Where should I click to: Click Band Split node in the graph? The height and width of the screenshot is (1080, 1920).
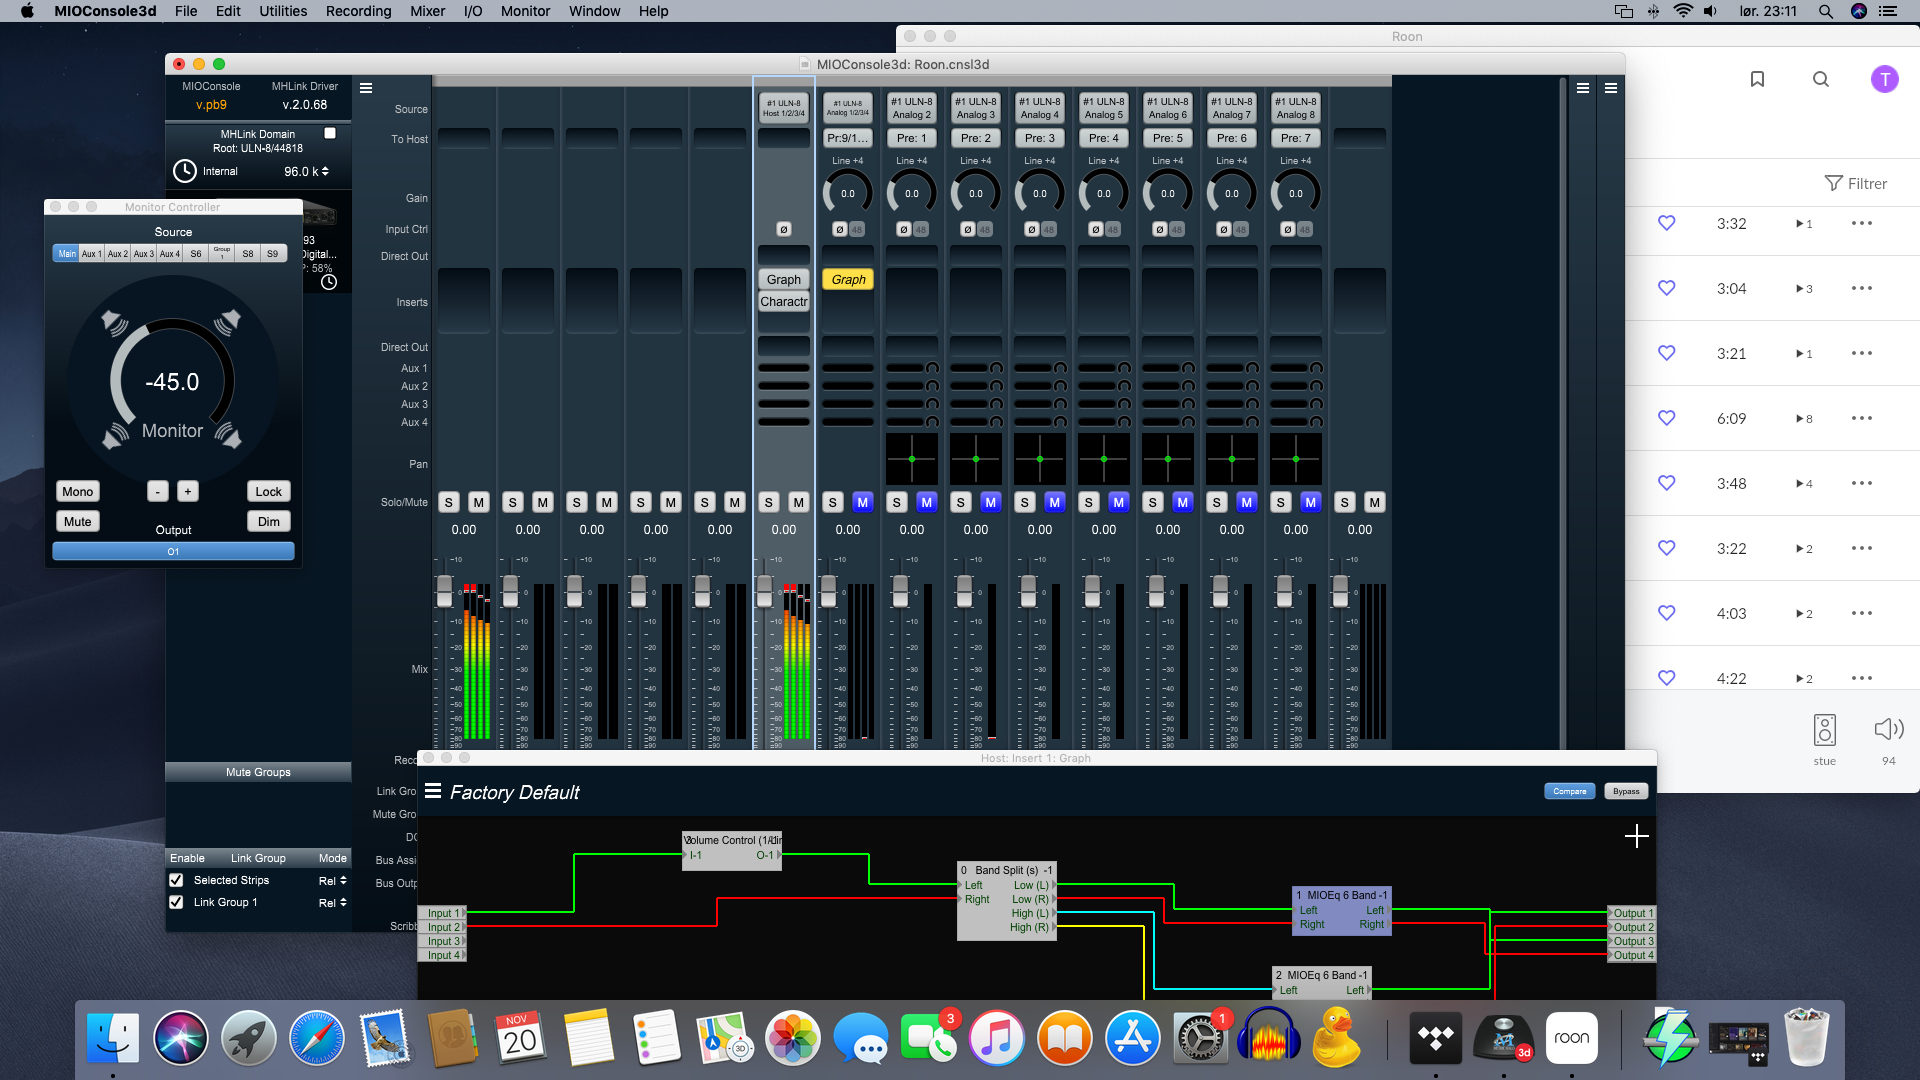pyautogui.click(x=1006, y=900)
